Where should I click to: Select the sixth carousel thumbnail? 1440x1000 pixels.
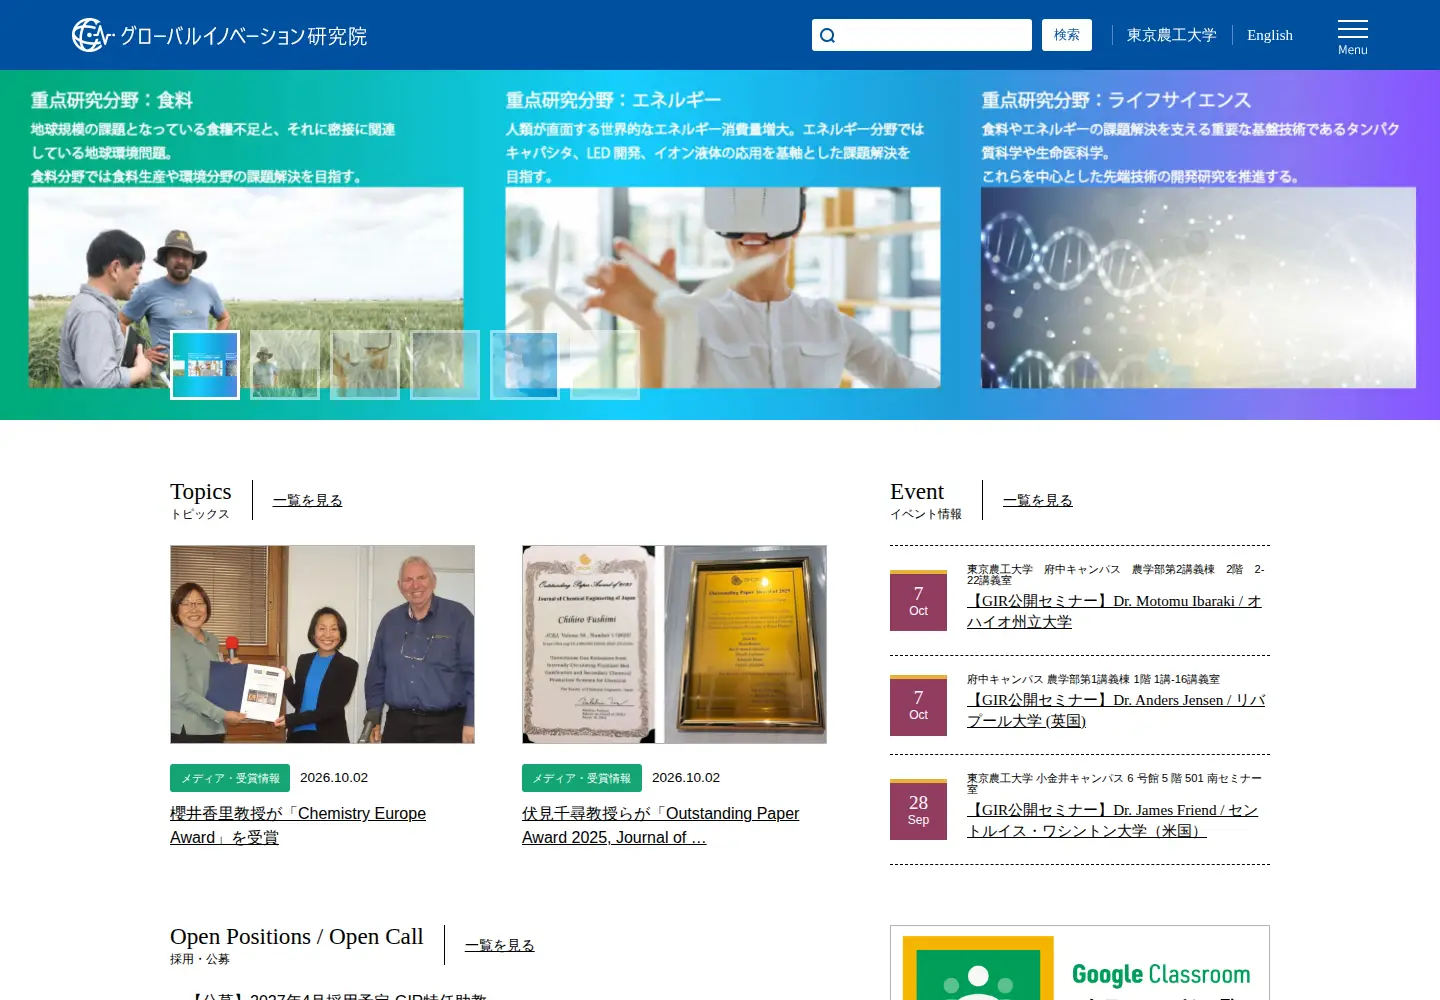[605, 365]
